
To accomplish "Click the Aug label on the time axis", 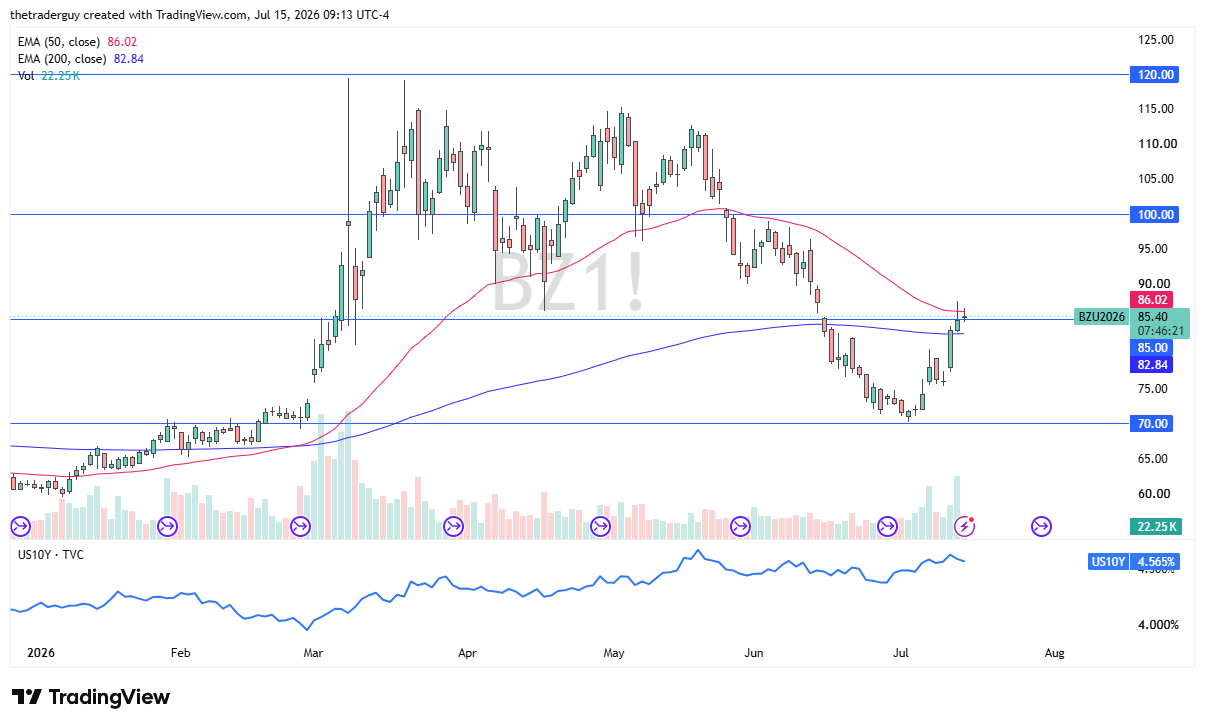I will [x=1054, y=653].
